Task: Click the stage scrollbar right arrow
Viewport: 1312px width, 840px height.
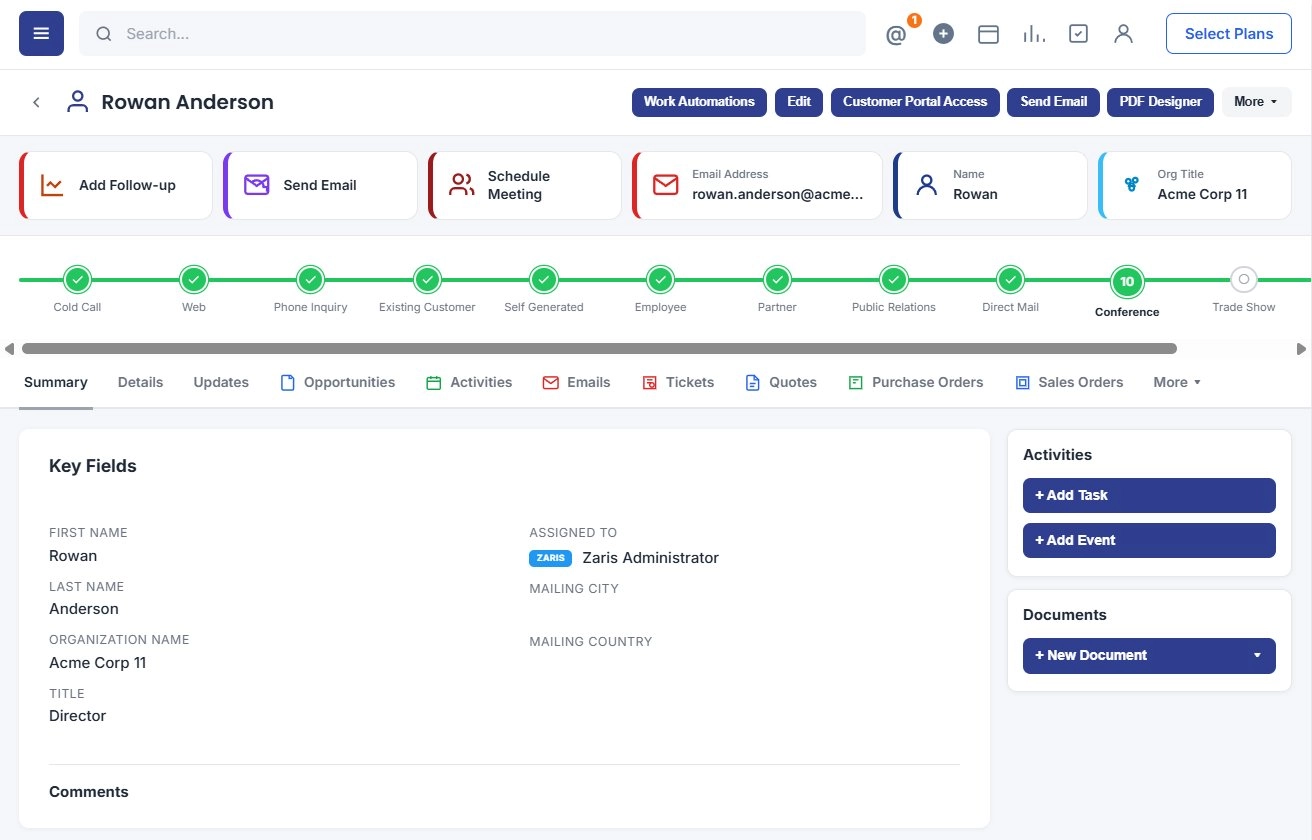Action: click(1301, 349)
